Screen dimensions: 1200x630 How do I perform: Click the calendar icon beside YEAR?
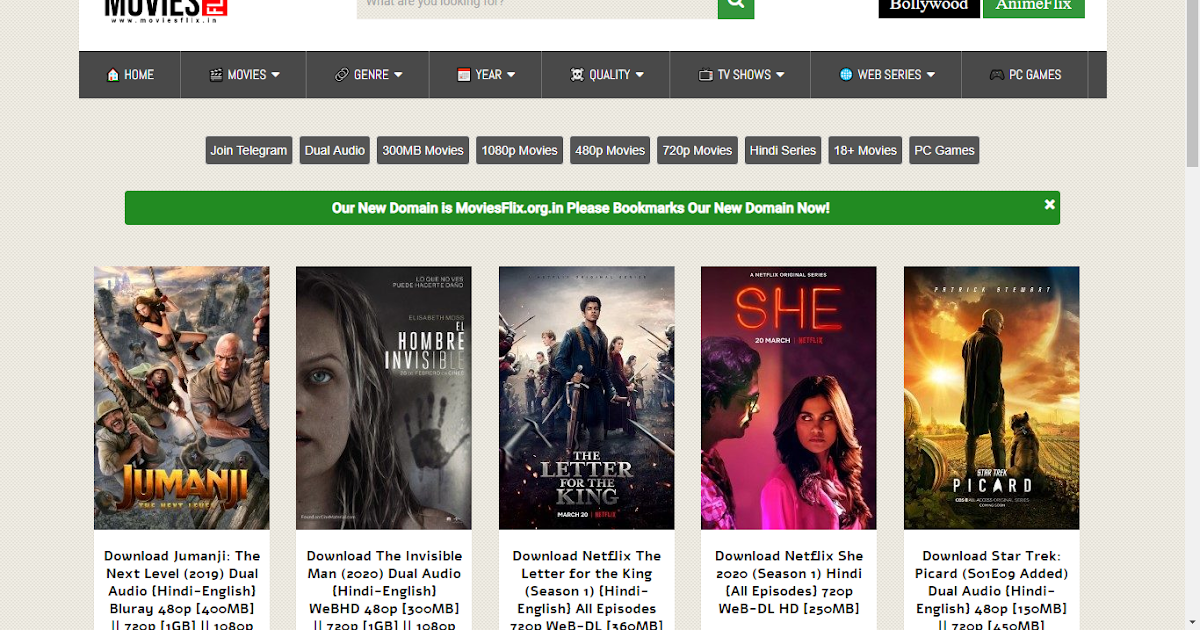(x=464, y=75)
